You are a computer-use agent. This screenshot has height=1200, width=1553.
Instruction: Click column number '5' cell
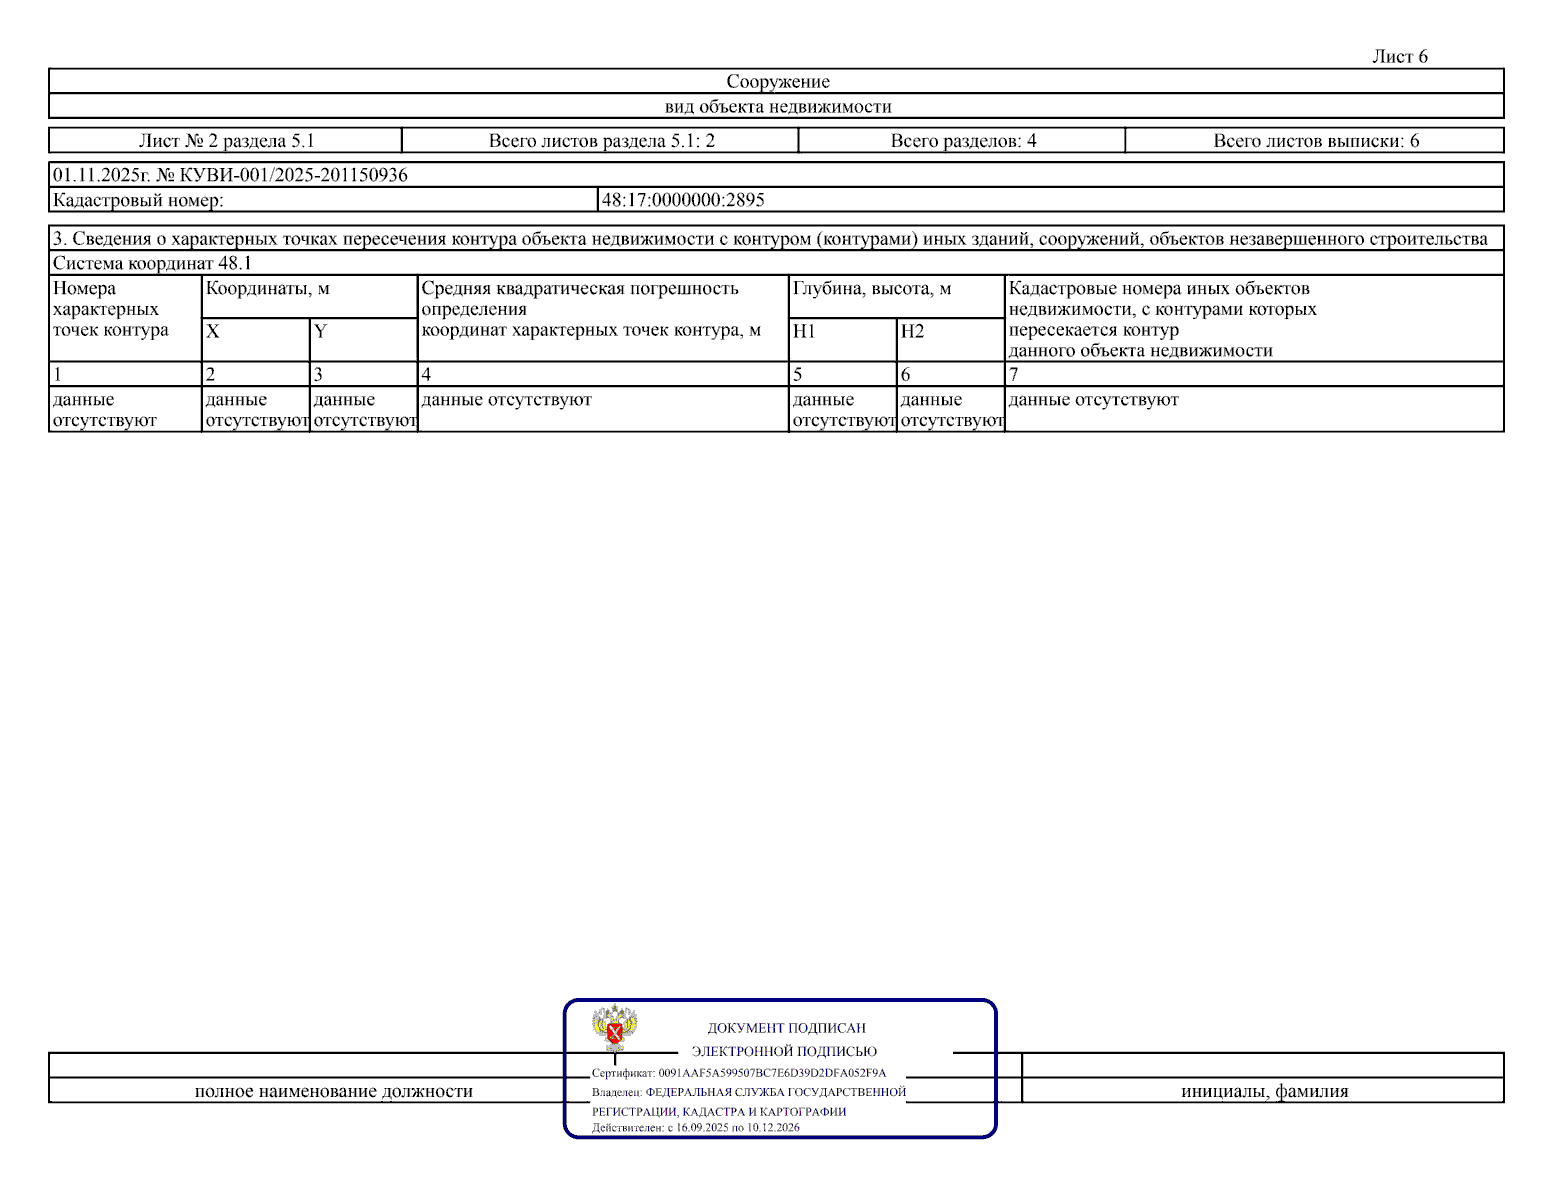pos(843,375)
